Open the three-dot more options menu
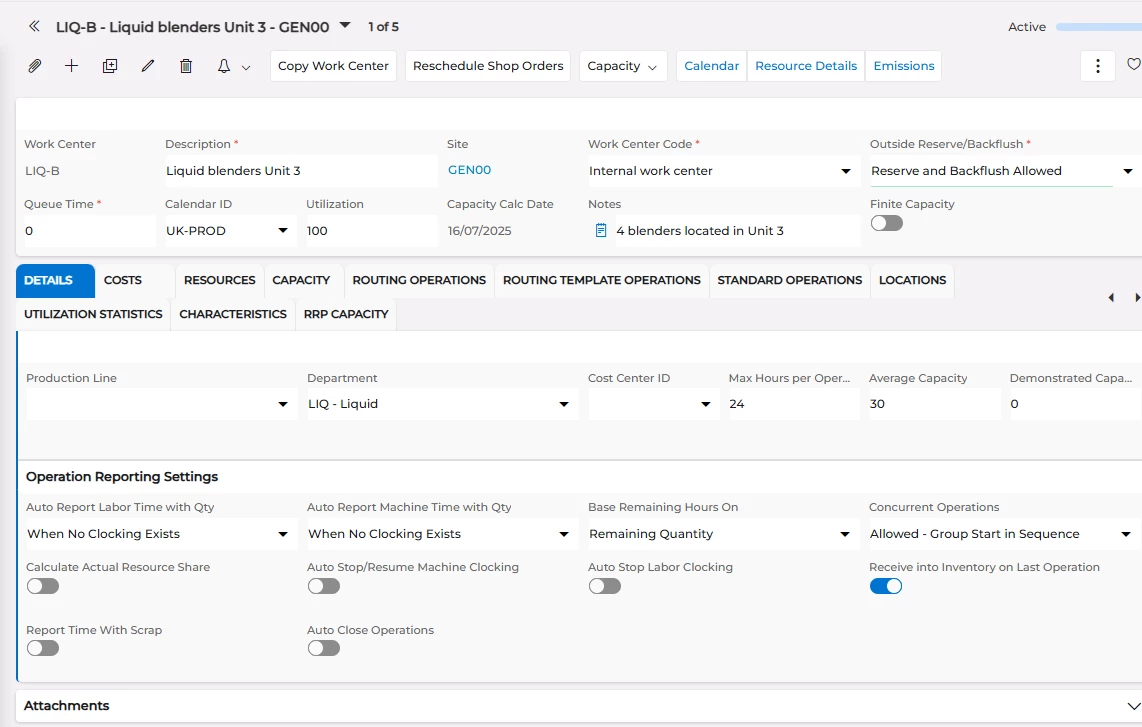The image size is (1142, 727). click(1098, 66)
